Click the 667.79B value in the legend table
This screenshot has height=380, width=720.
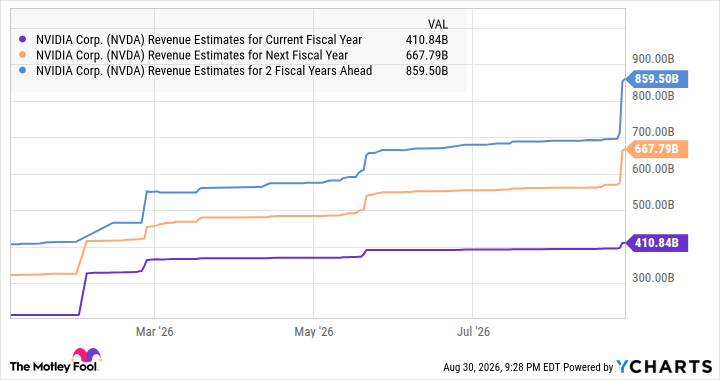coord(427,55)
